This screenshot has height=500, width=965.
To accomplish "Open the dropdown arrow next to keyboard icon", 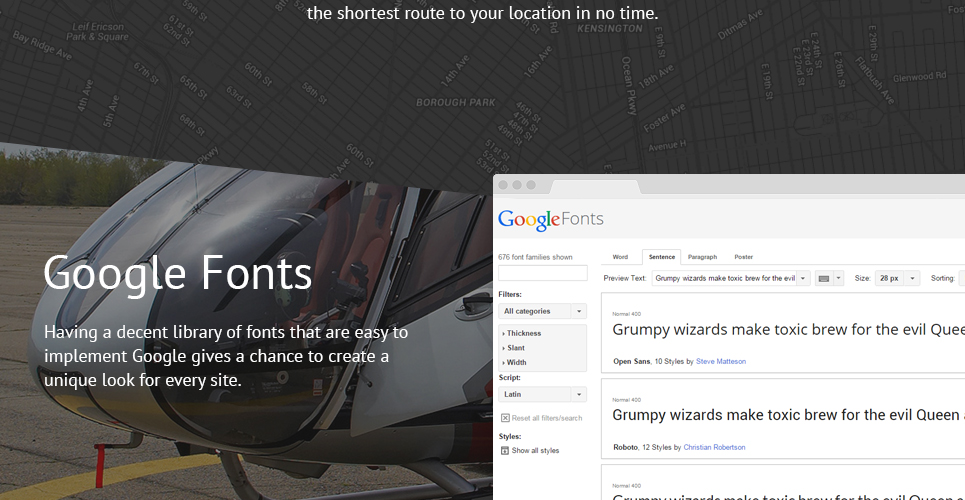I will (838, 278).
